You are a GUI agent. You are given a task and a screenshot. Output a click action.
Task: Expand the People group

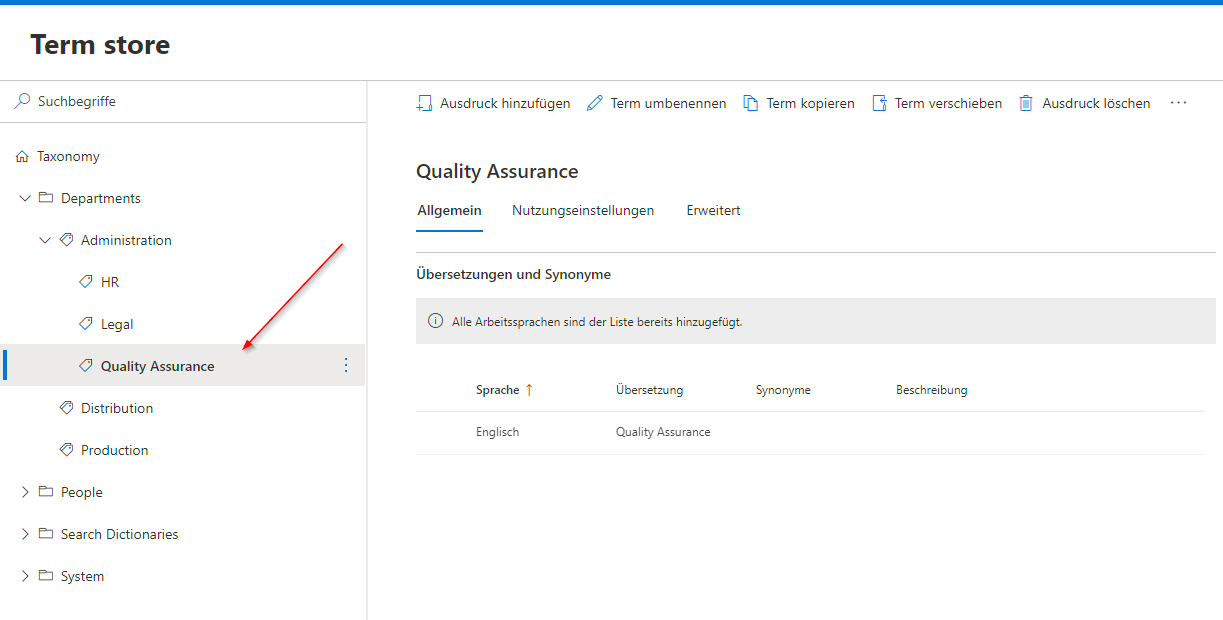click(x=25, y=493)
